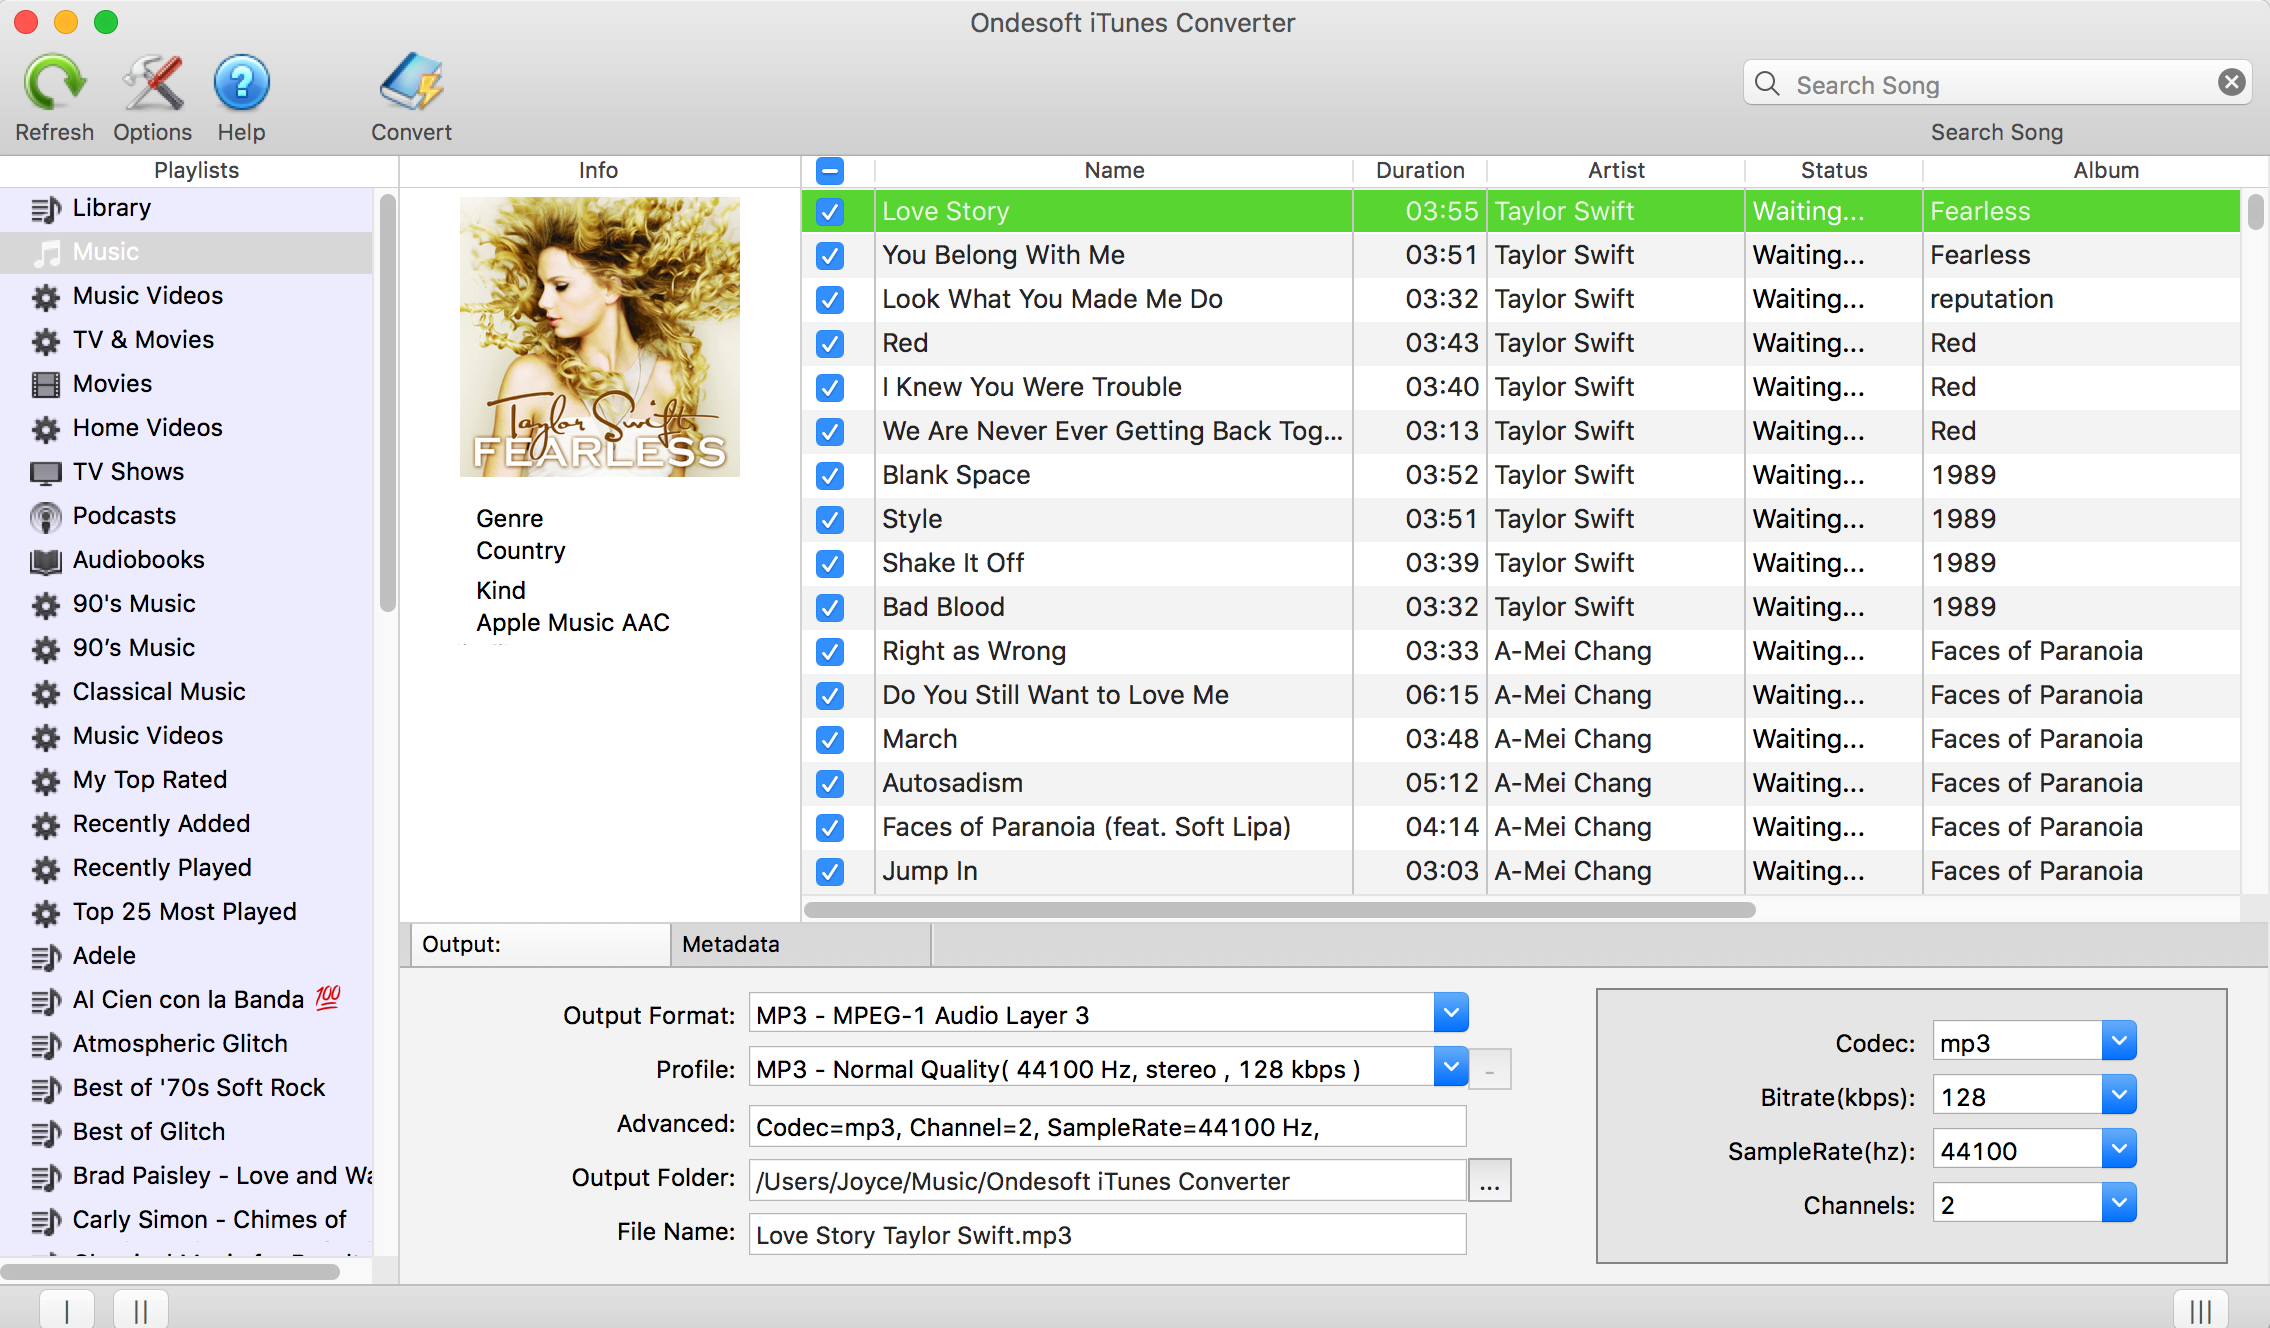Disable the checkbox for Bad Blood

(830, 607)
